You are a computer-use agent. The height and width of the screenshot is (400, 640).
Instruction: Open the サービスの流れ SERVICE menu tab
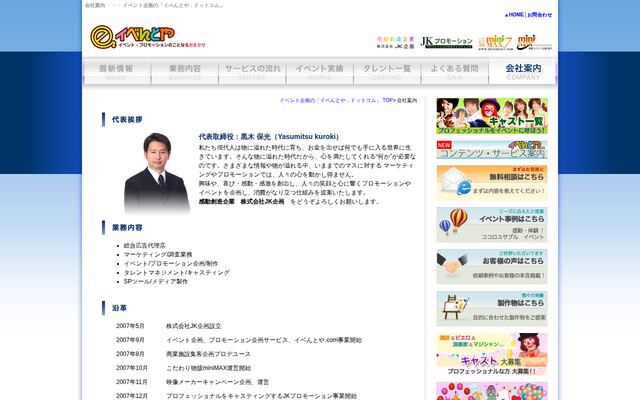tap(252, 72)
